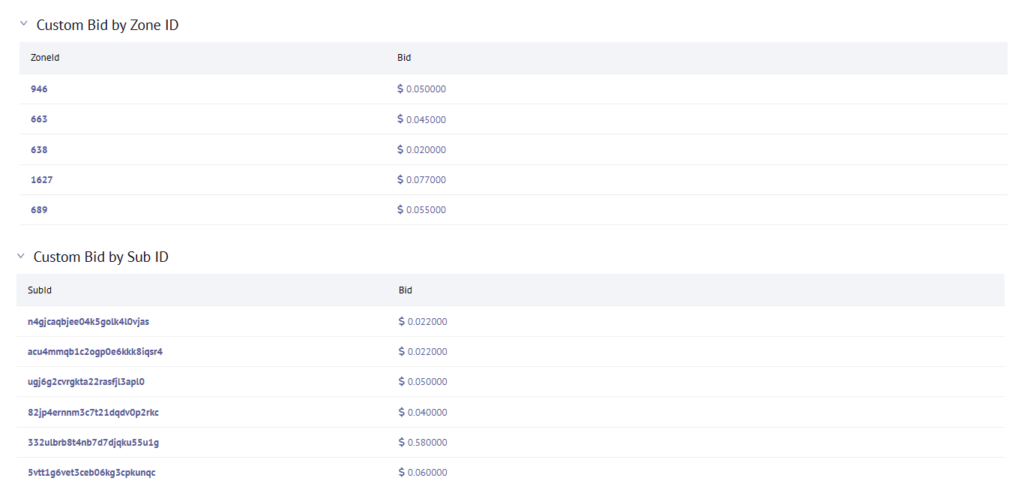Collapse the Custom Bid by Zone ID section

click(x=23, y=24)
